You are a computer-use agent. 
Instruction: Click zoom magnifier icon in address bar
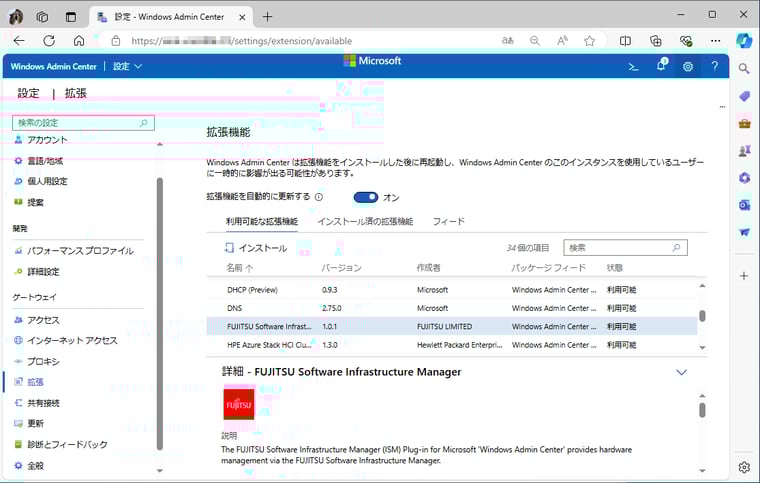(535, 41)
